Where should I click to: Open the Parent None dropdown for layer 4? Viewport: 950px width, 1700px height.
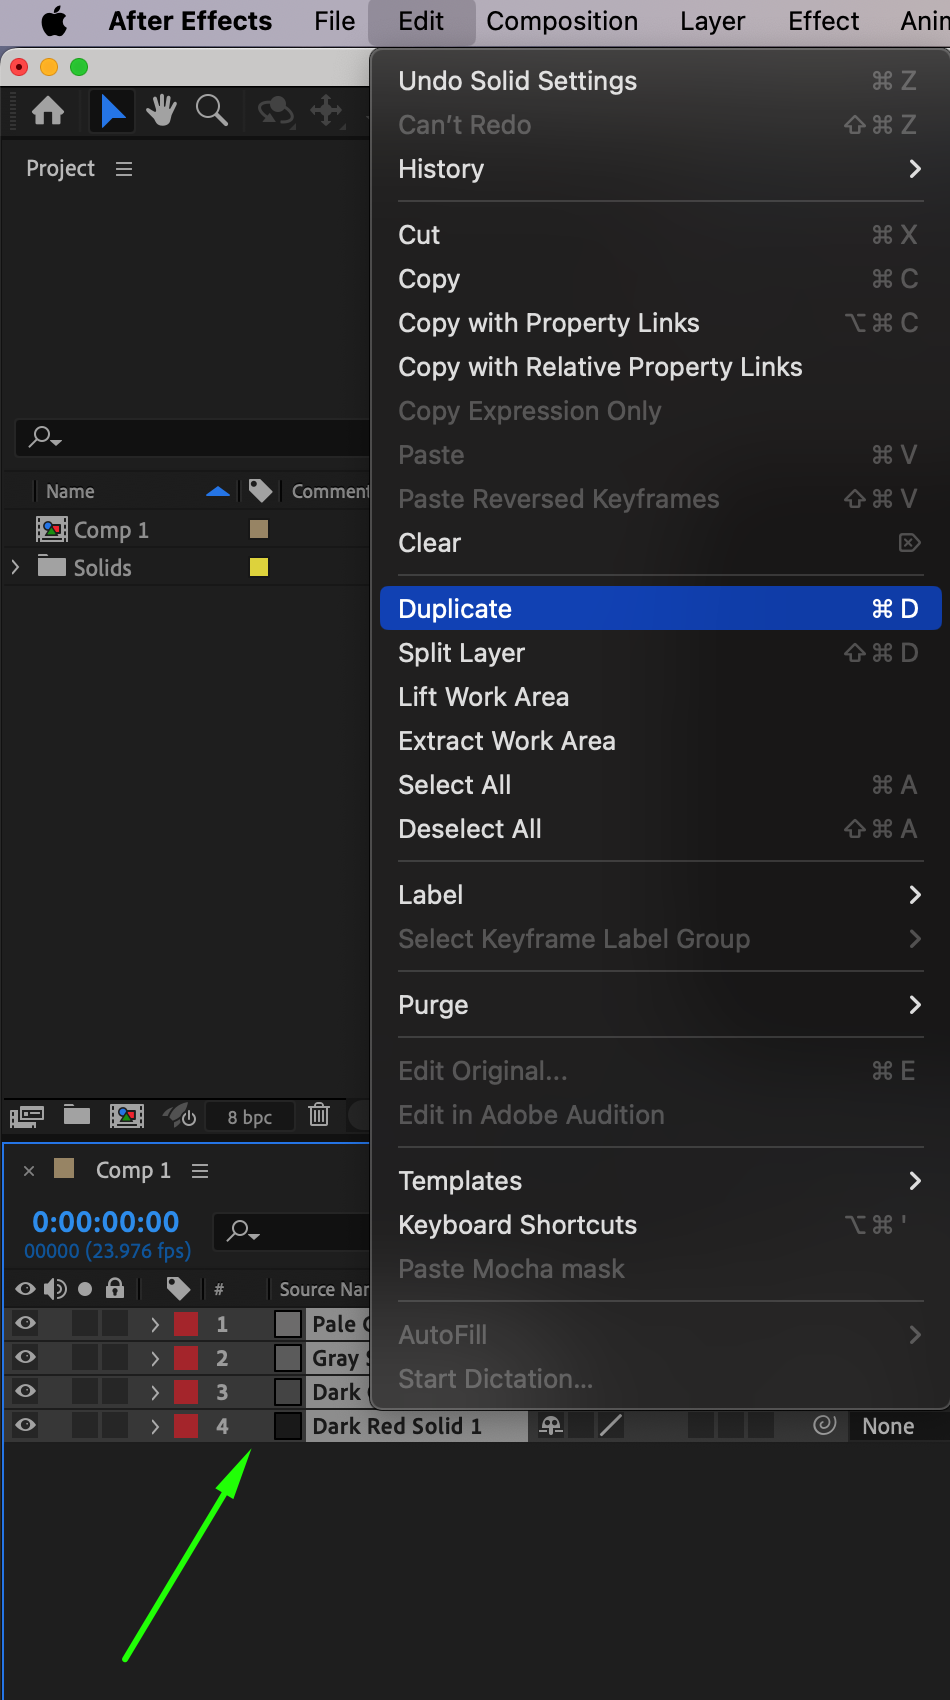click(x=898, y=1426)
